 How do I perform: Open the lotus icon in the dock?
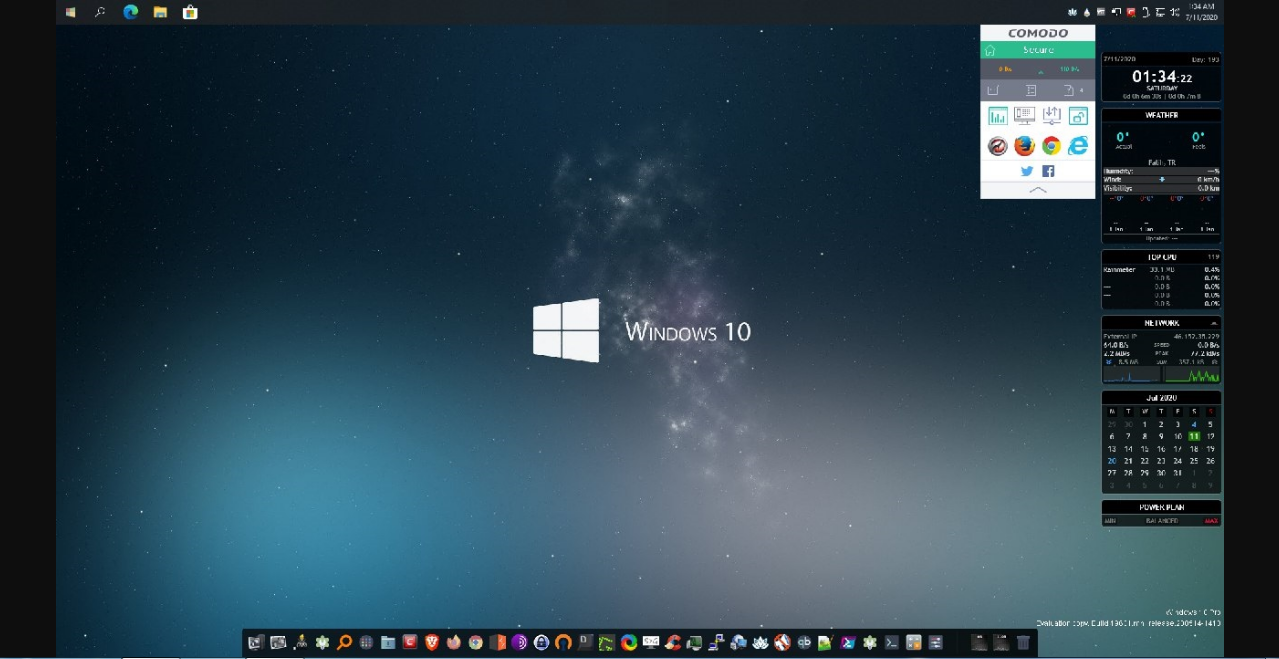[x=759, y=642]
